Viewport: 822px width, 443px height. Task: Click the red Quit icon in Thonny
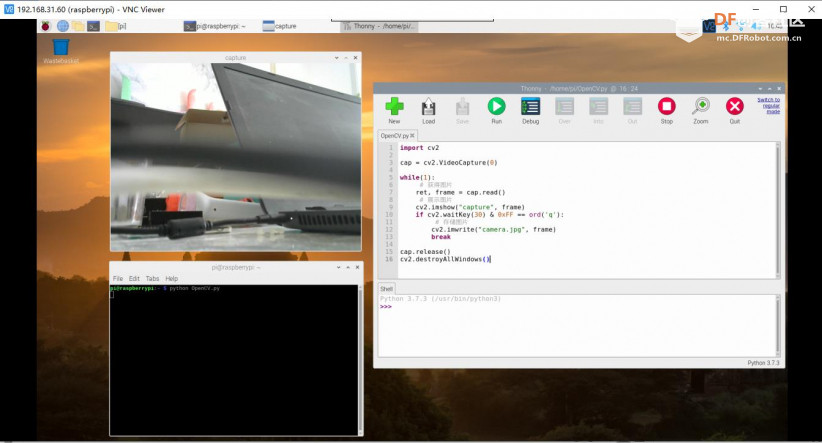pyautogui.click(x=735, y=106)
